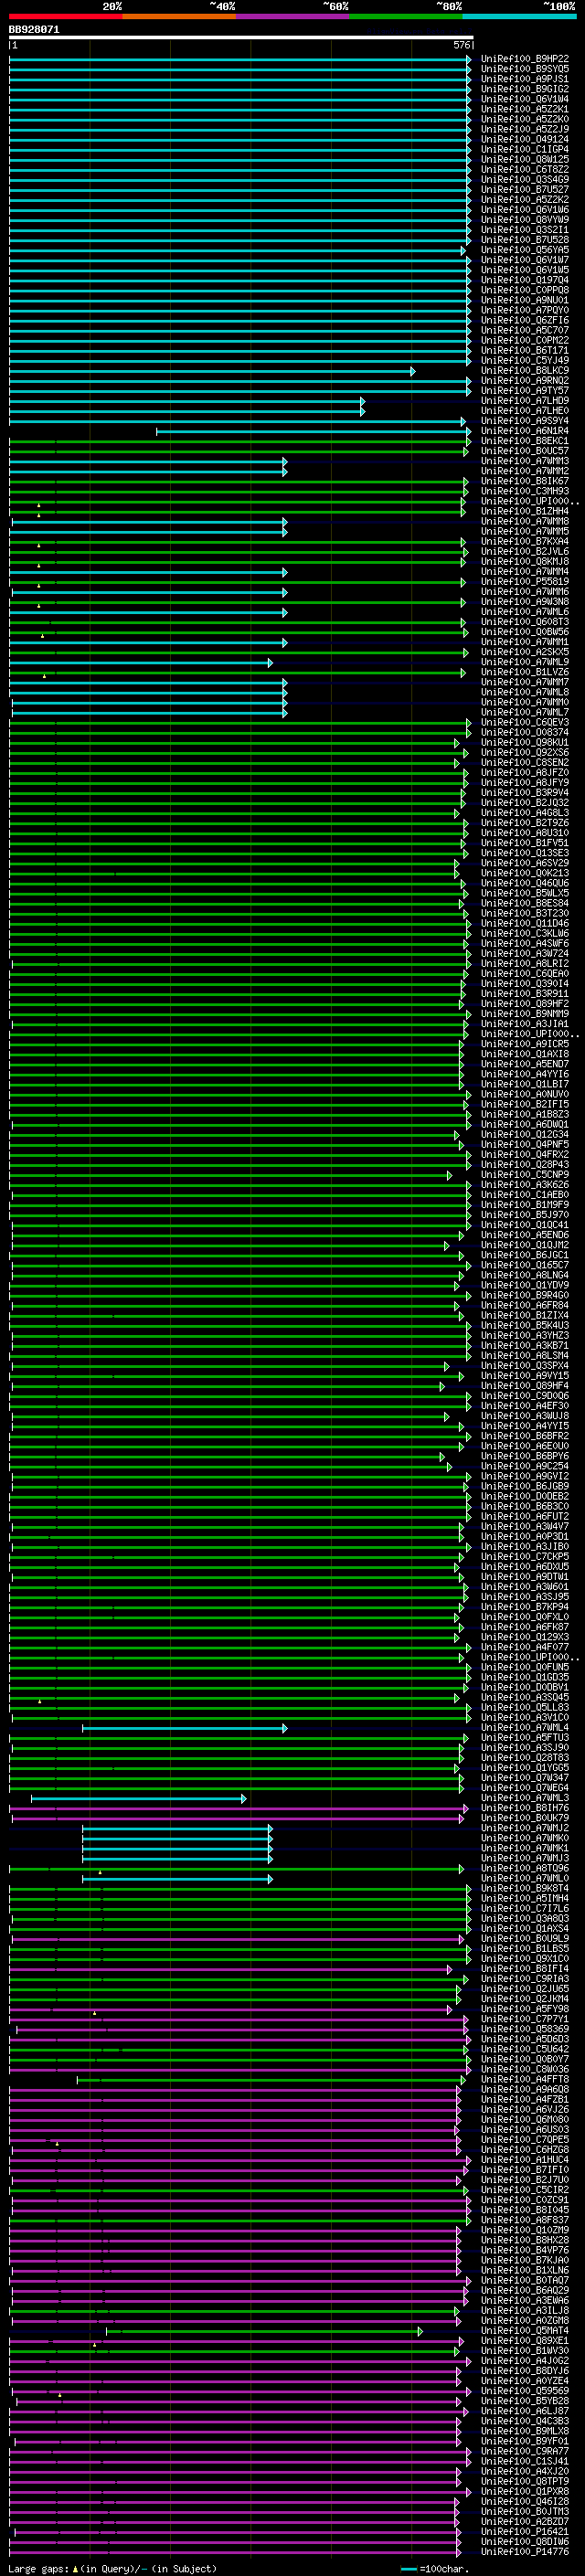Select hit UniRef100_O49124
585x2576 pixels.
(525, 139)
